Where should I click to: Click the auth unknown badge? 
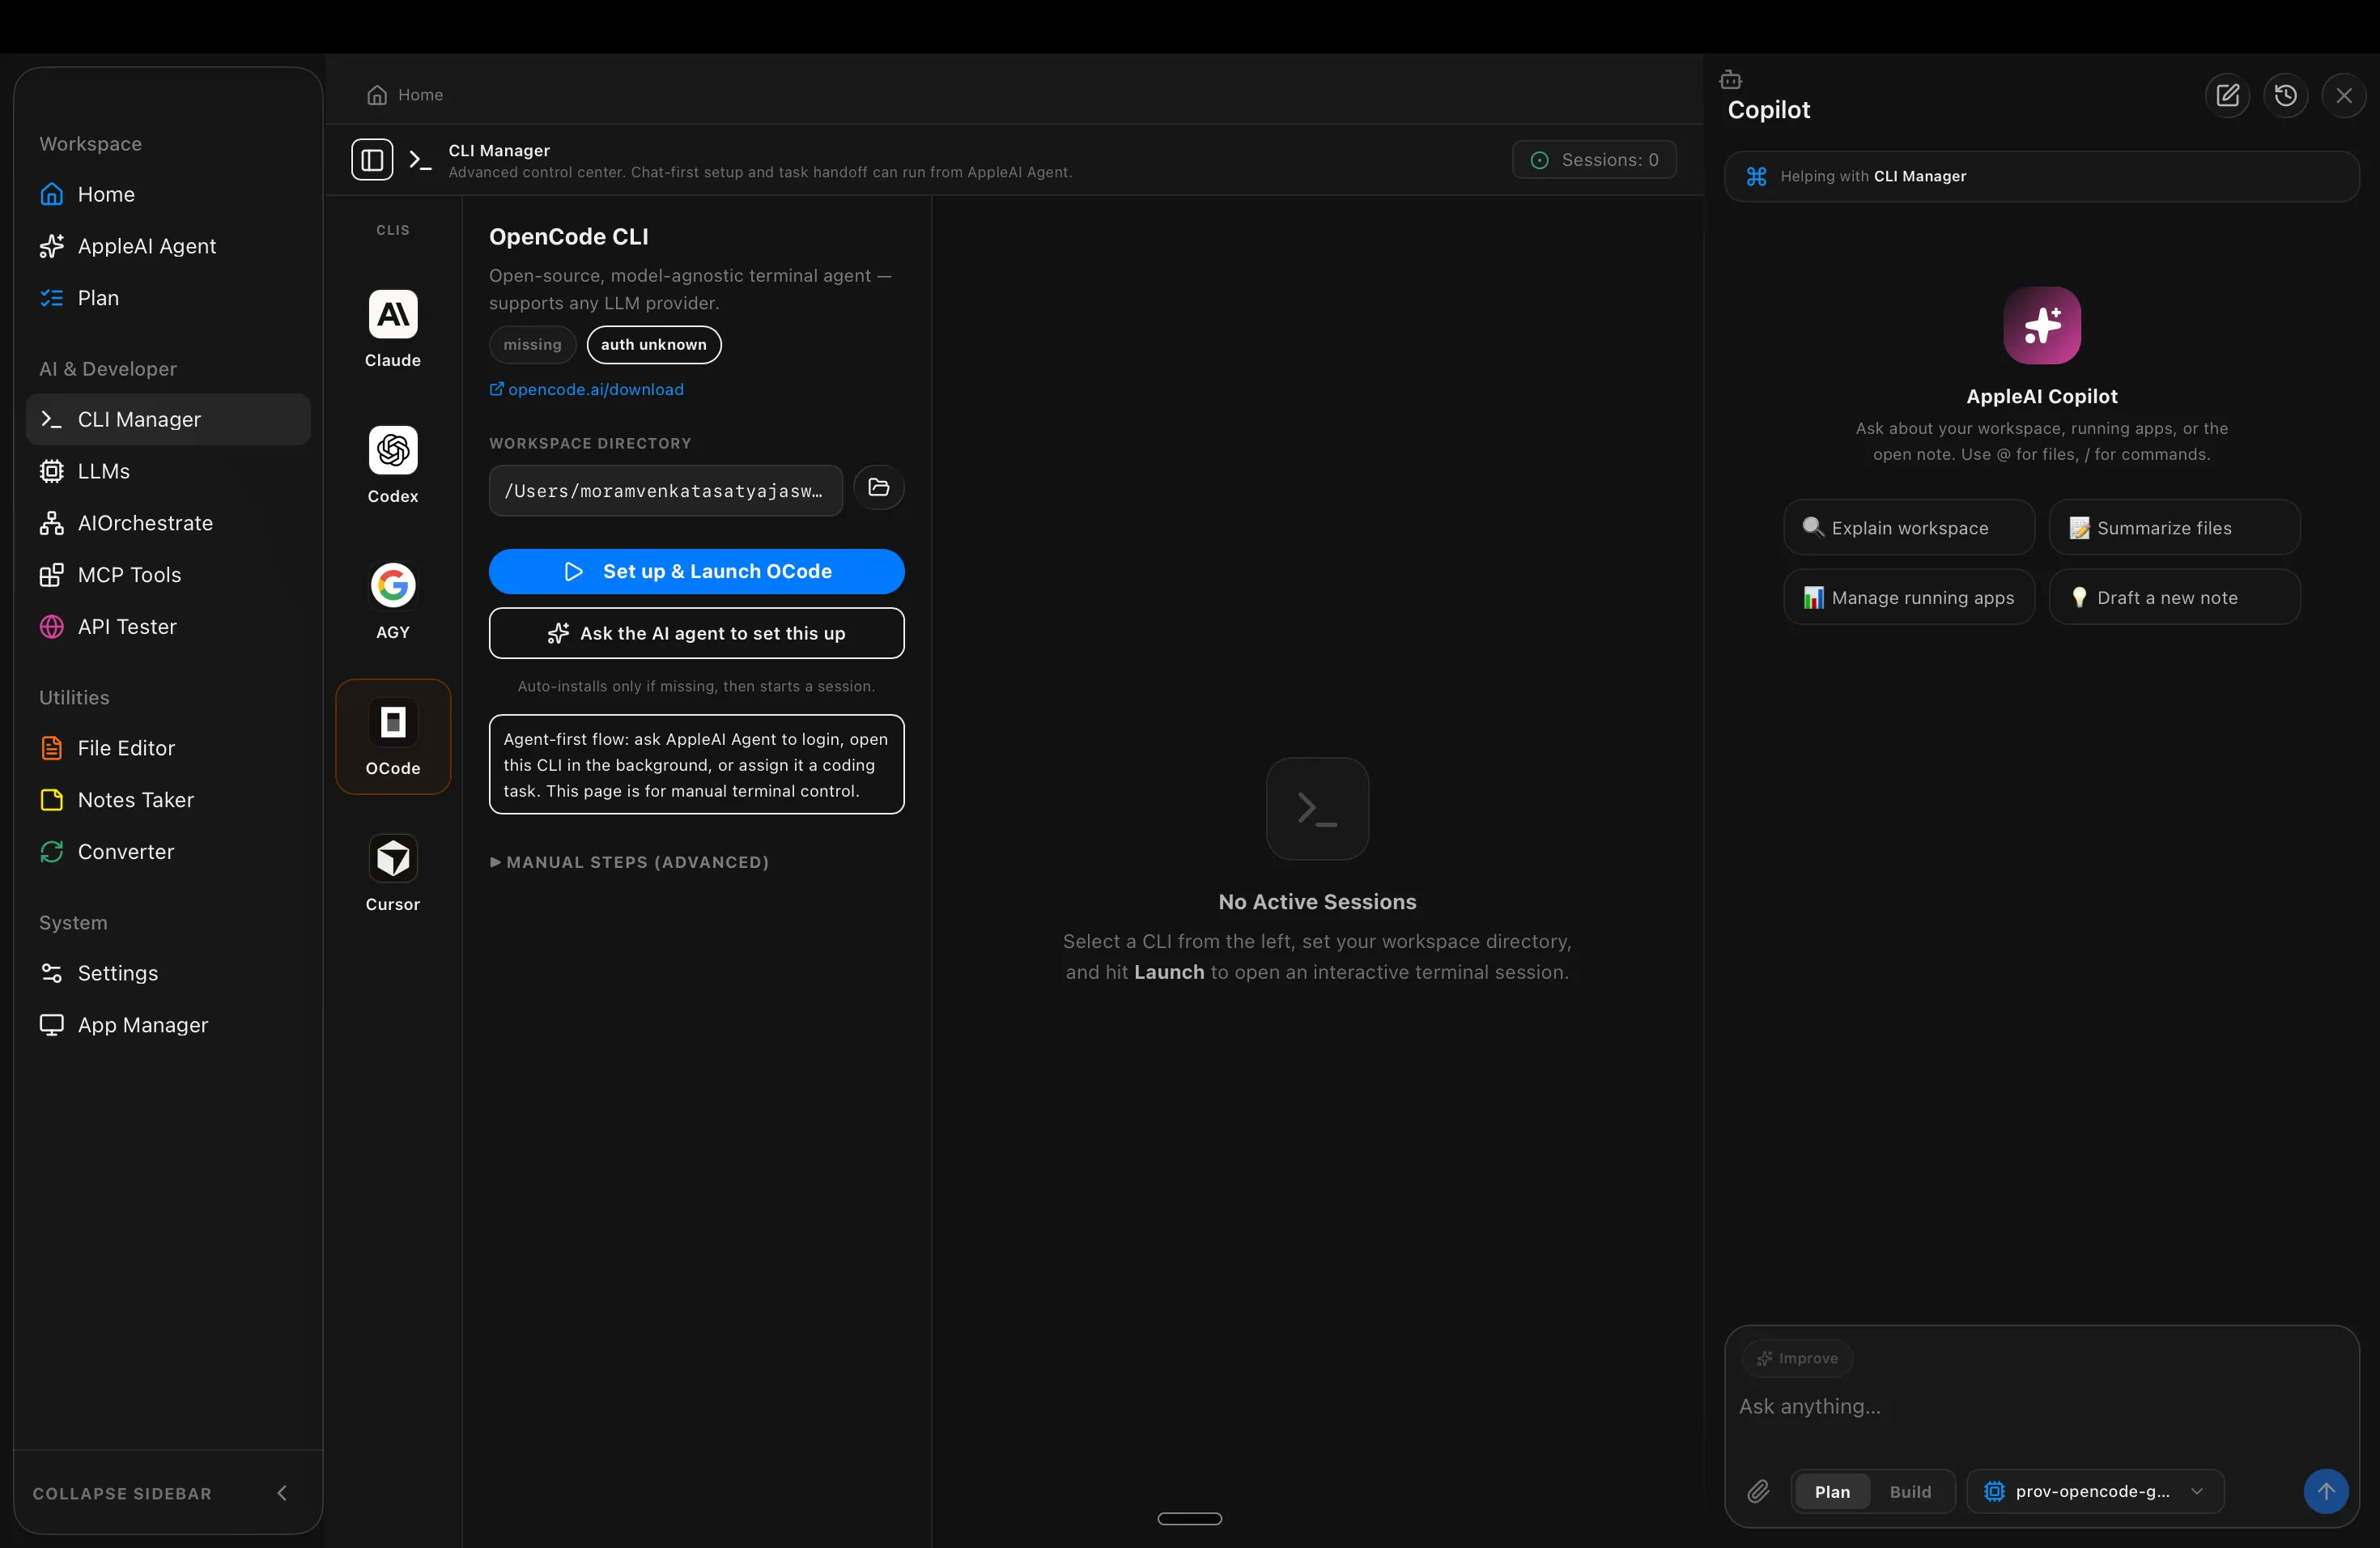(654, 345)
